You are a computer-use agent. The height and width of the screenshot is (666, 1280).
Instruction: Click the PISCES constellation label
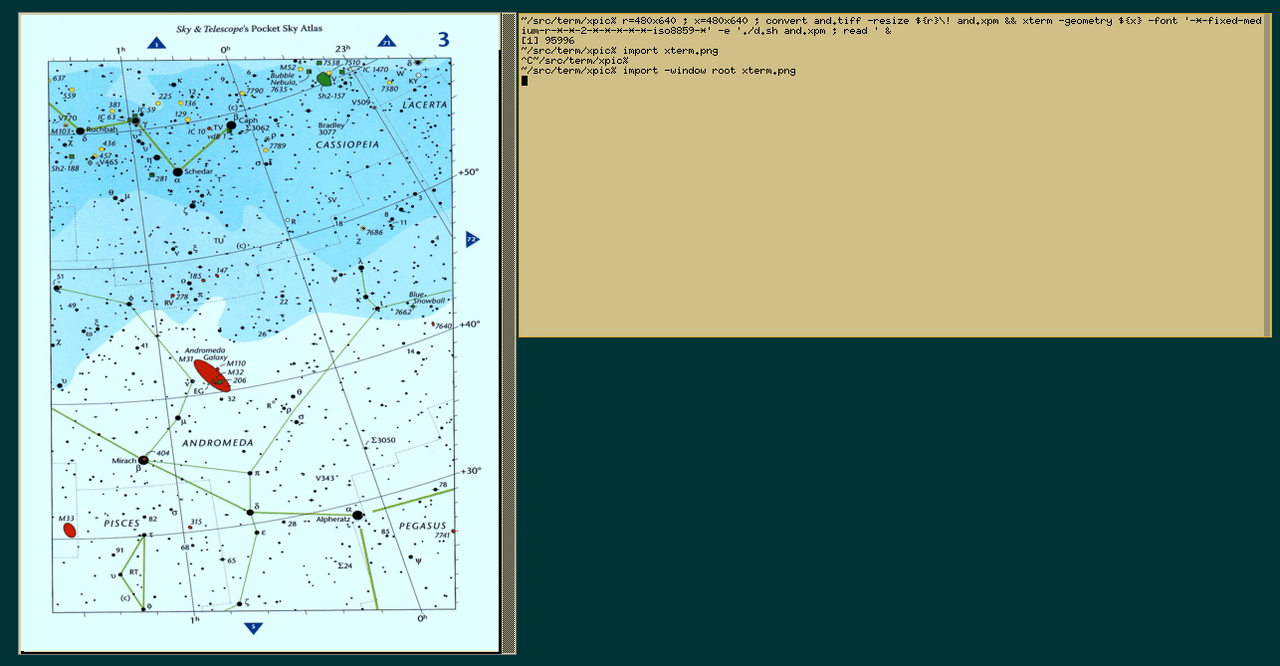click(121, 523)
